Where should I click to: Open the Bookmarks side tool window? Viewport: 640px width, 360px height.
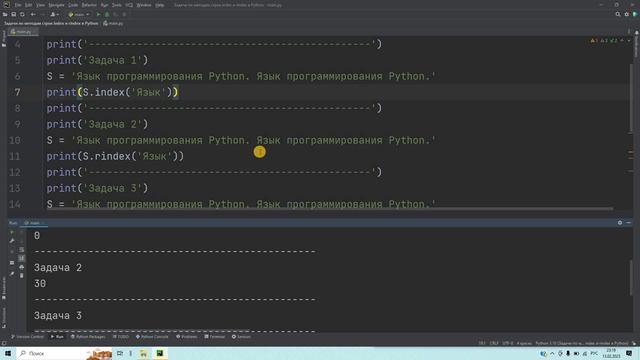(x=4, y=288)
